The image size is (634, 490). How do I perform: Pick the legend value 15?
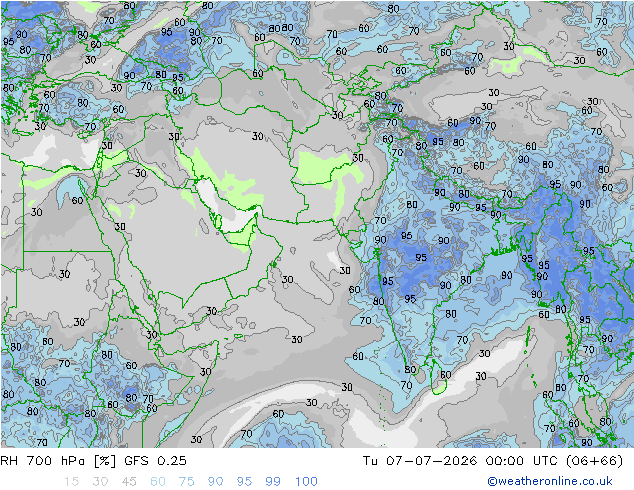point(71,482)
